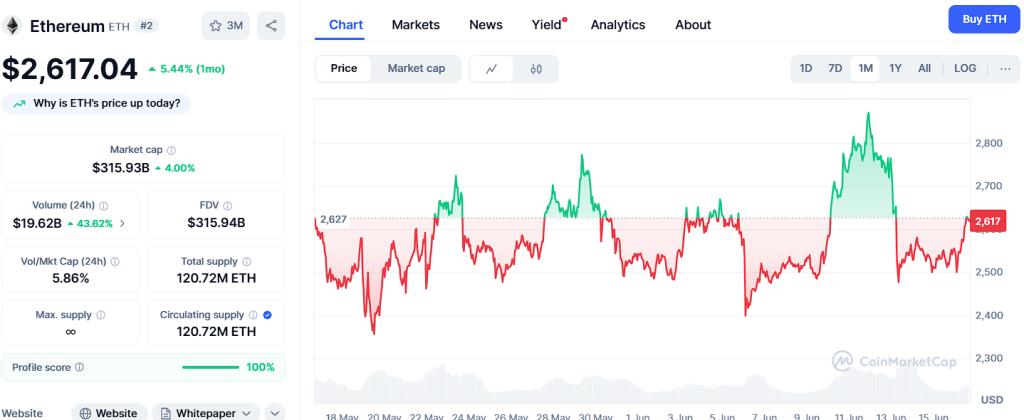
Task: Expand more website links chevron
Action: 275,413
